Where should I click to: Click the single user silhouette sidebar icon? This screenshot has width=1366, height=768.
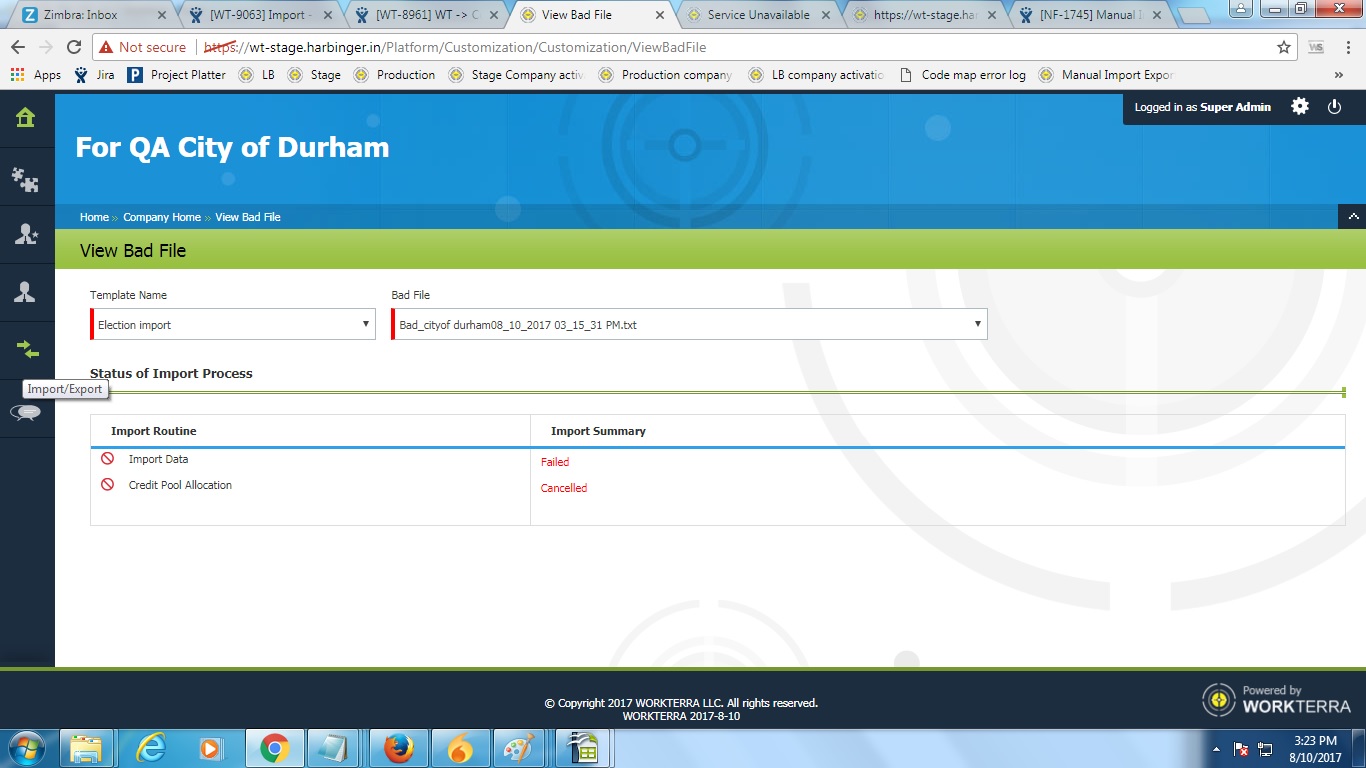(x=25, y=292)
